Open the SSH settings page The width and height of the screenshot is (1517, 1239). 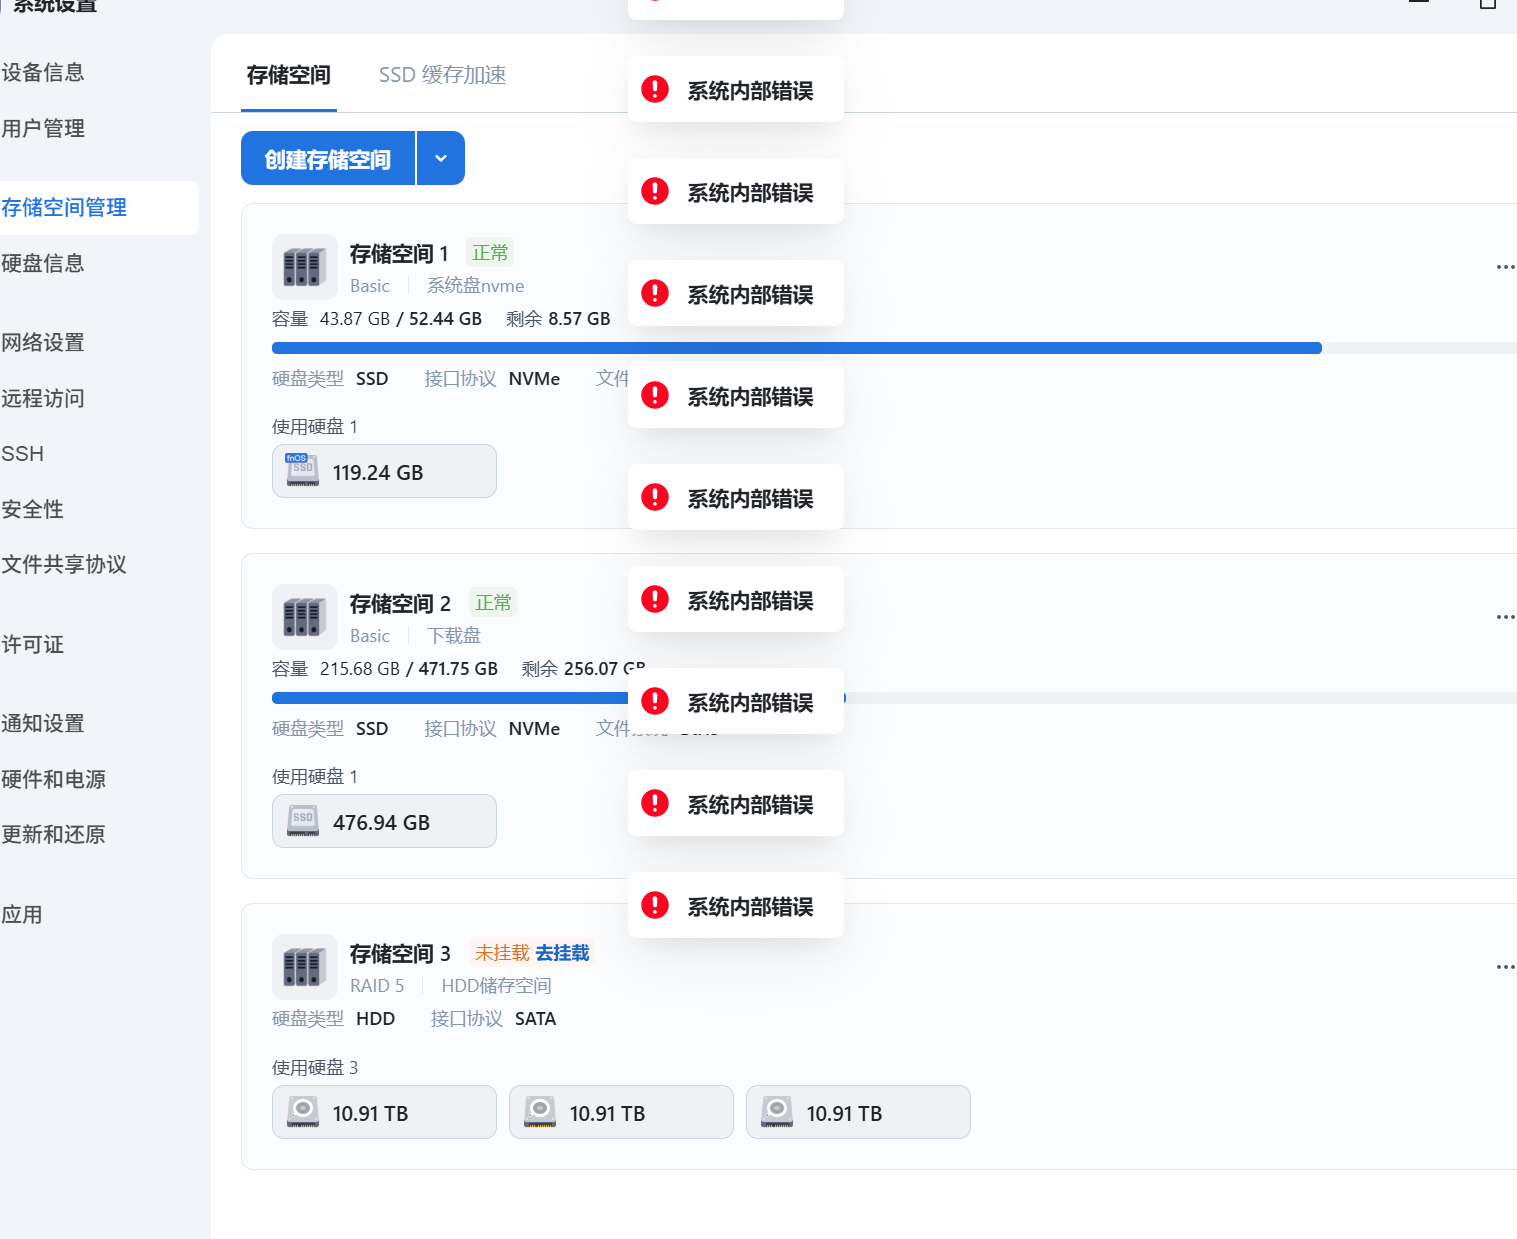(23, 453)
